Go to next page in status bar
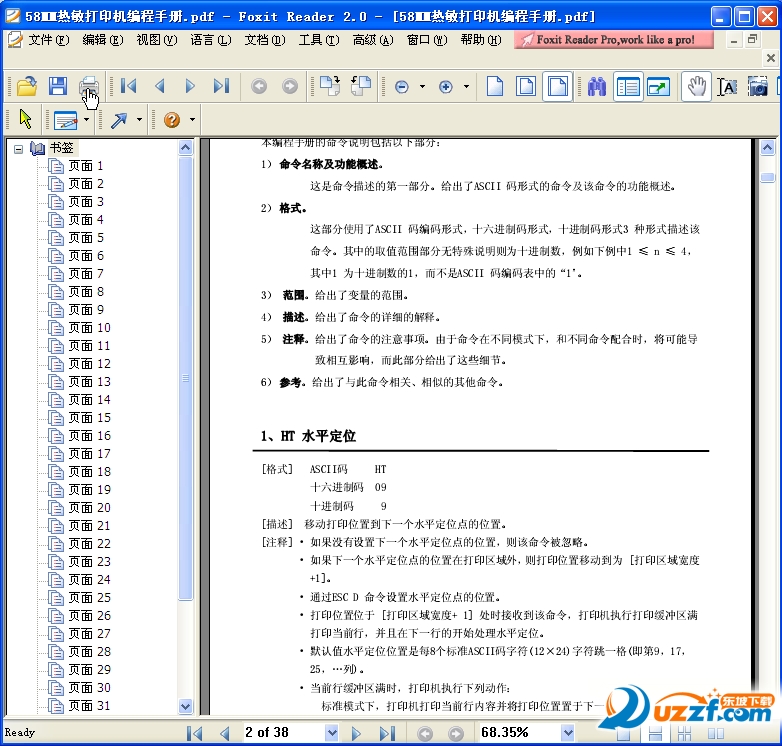 356,733
